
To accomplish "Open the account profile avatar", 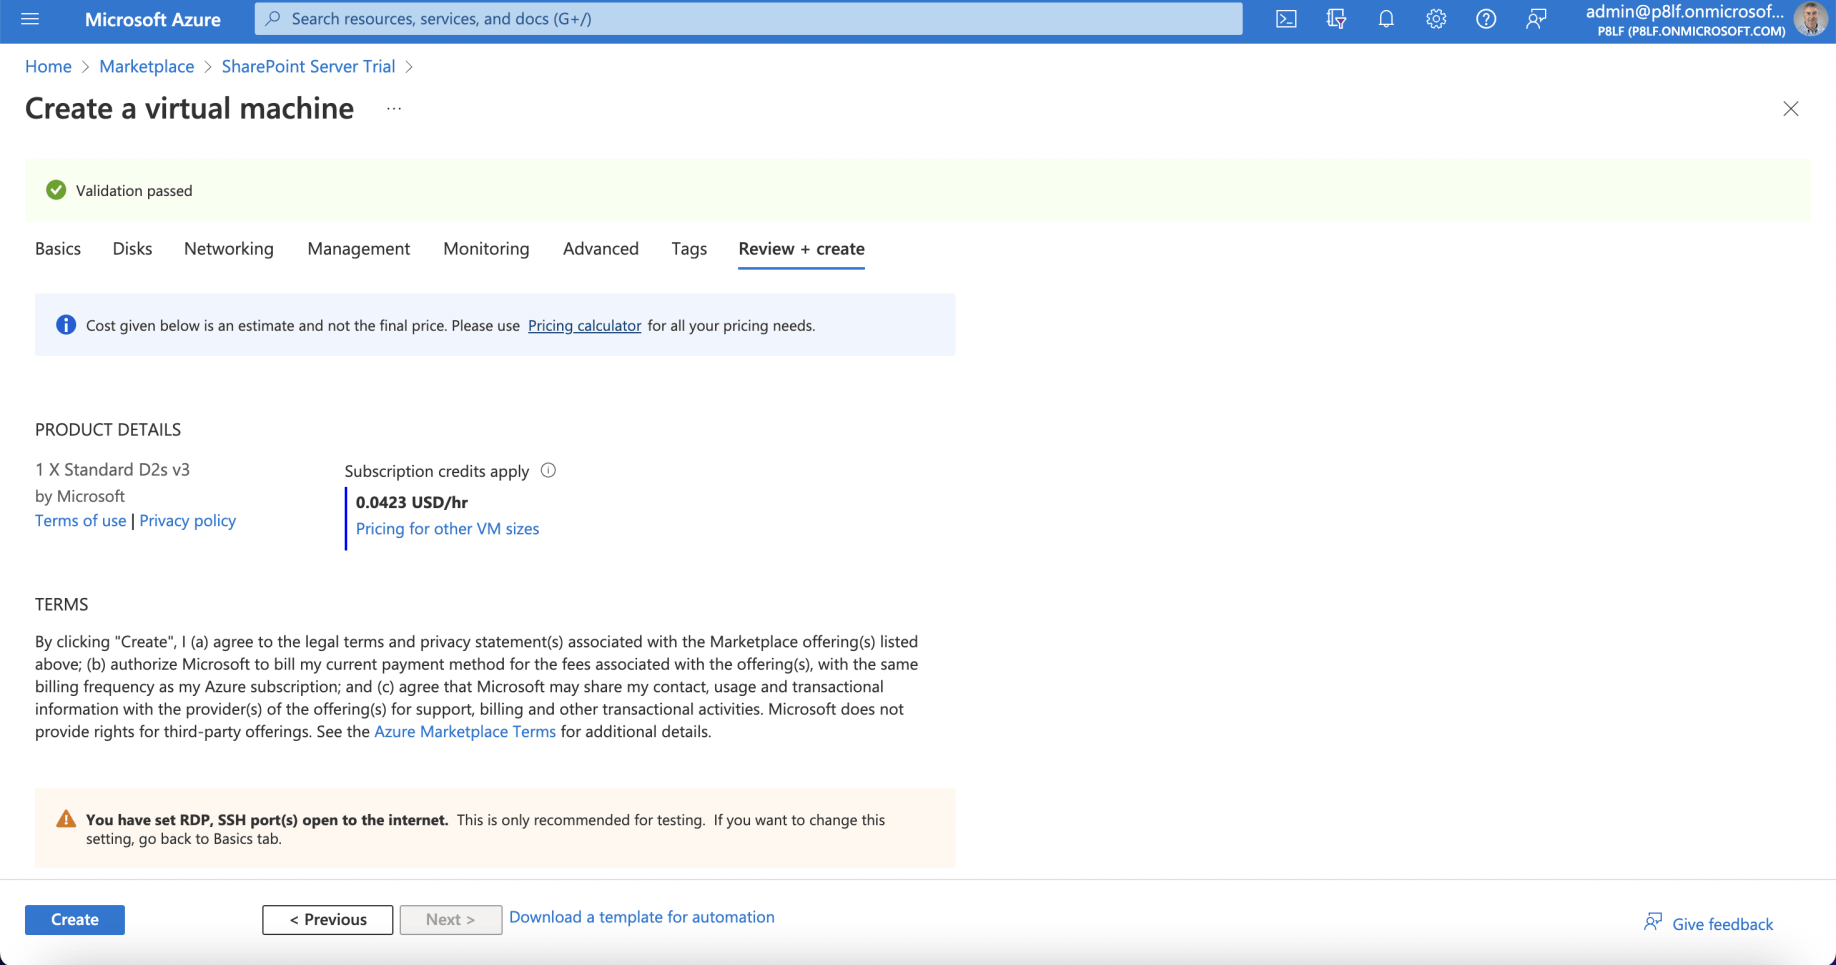I will pyautogui.click(x=1810, y=19).
